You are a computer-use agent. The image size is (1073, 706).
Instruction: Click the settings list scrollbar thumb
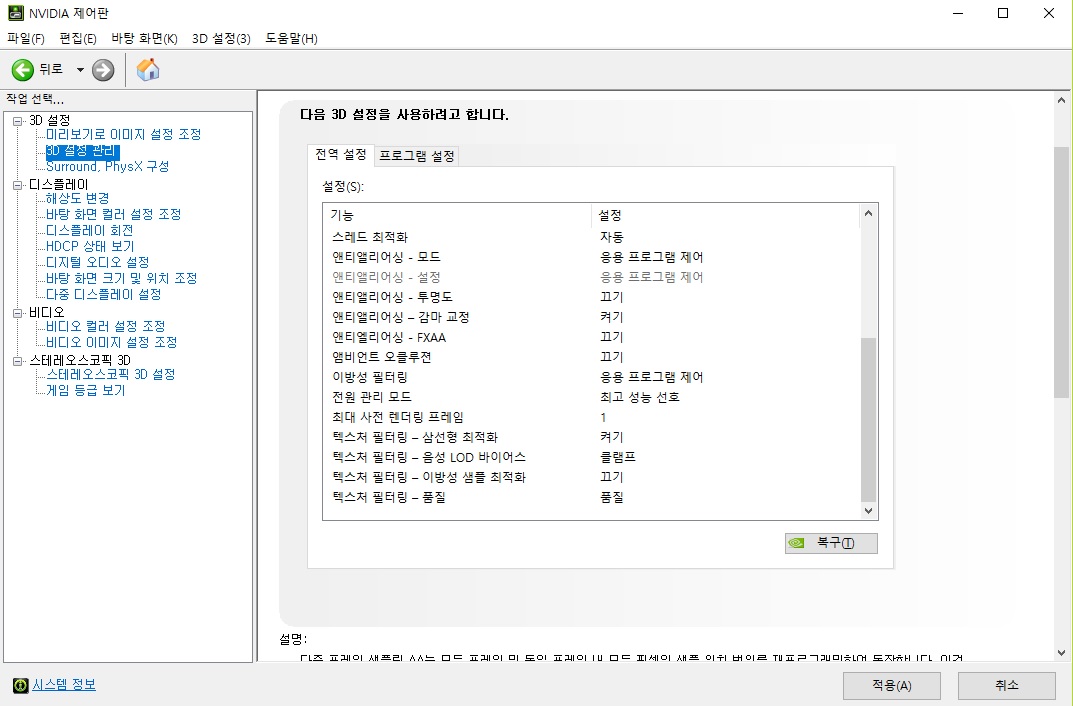(868, 419)
